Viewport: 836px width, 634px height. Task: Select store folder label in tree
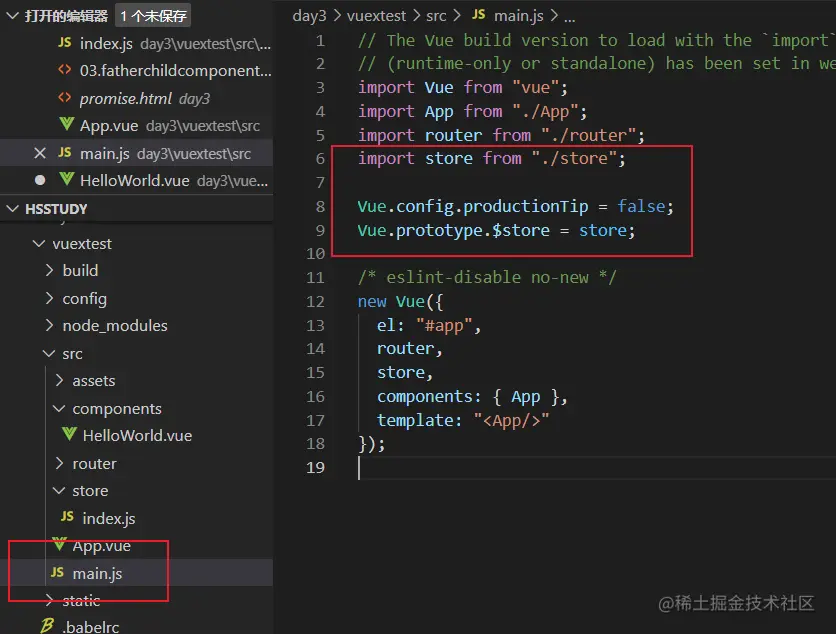point(91,491)
